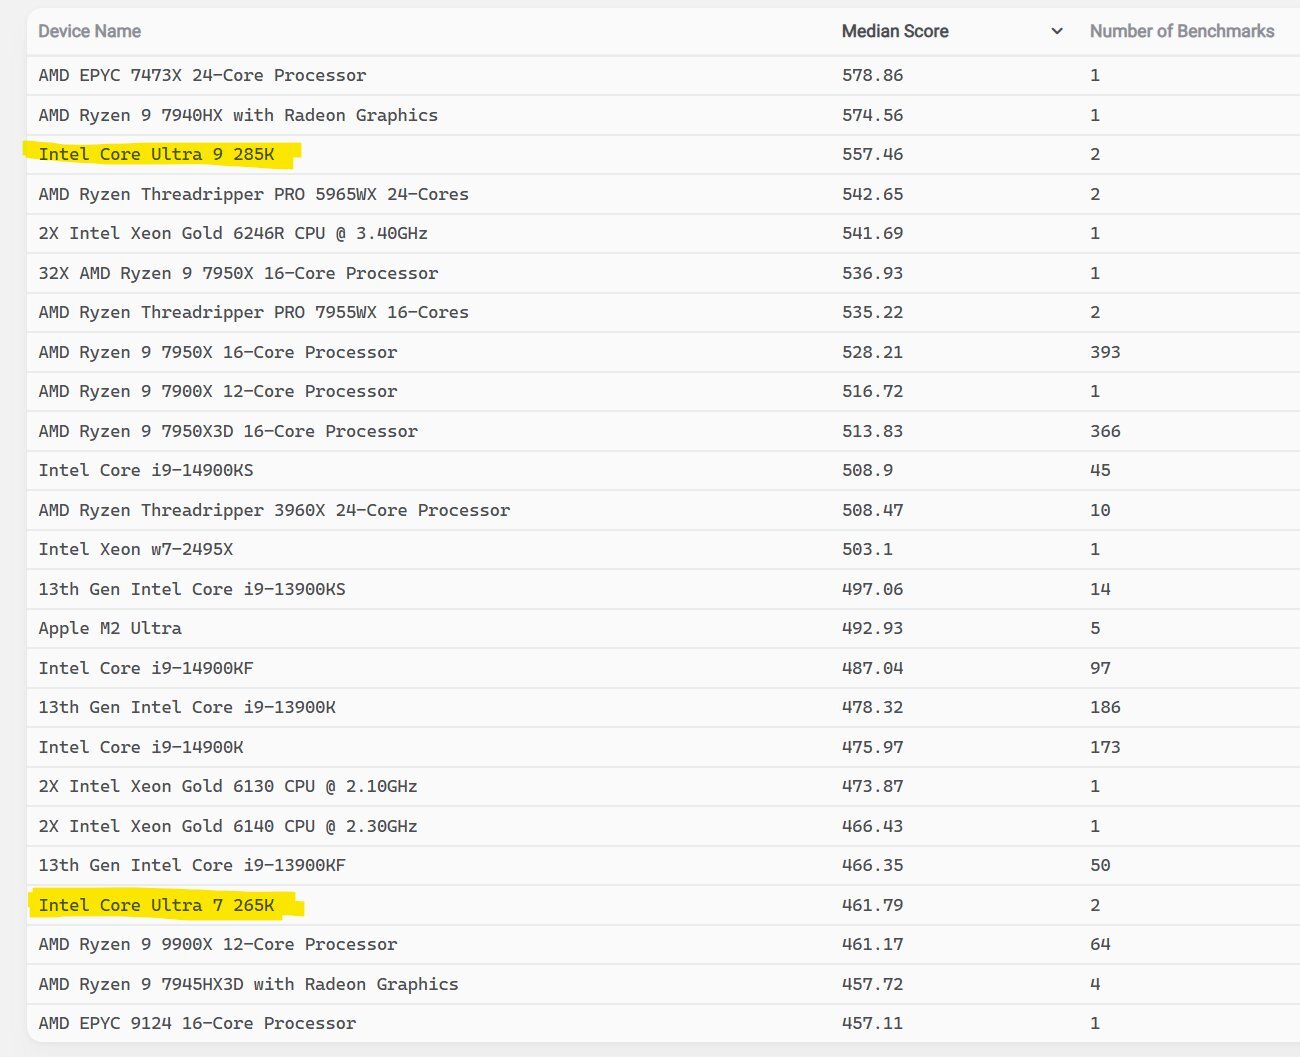Select AMD Ryzen 9 7940HX device row
Viewport: 1300px width, 1057px height.
pos(238,115)
